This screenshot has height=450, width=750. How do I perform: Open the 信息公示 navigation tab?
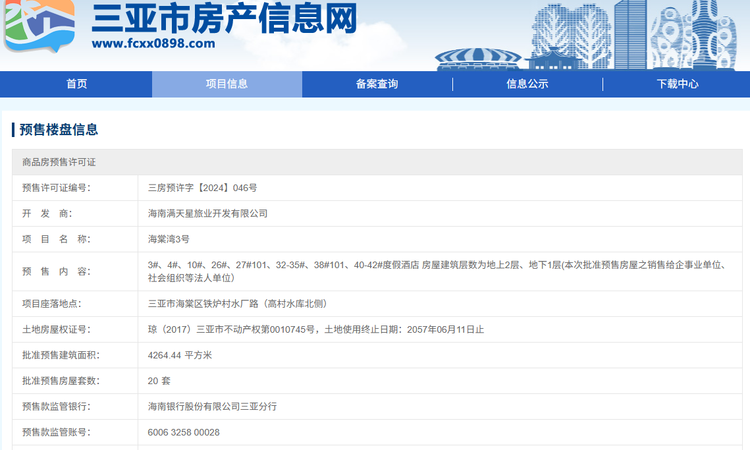point(527,84)
